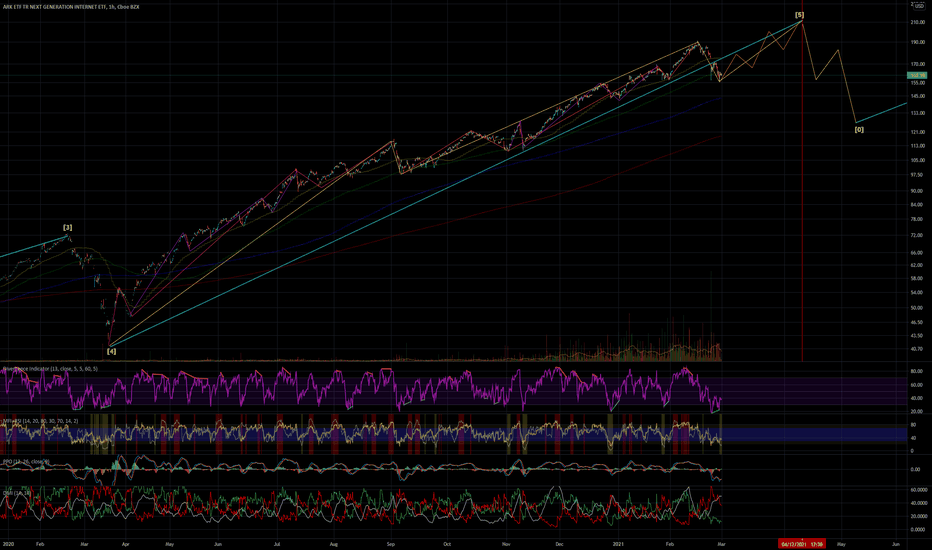Open the PPO indicator legend label
The height and width of the screenshot is (550, 932).
tap(26, 461)
